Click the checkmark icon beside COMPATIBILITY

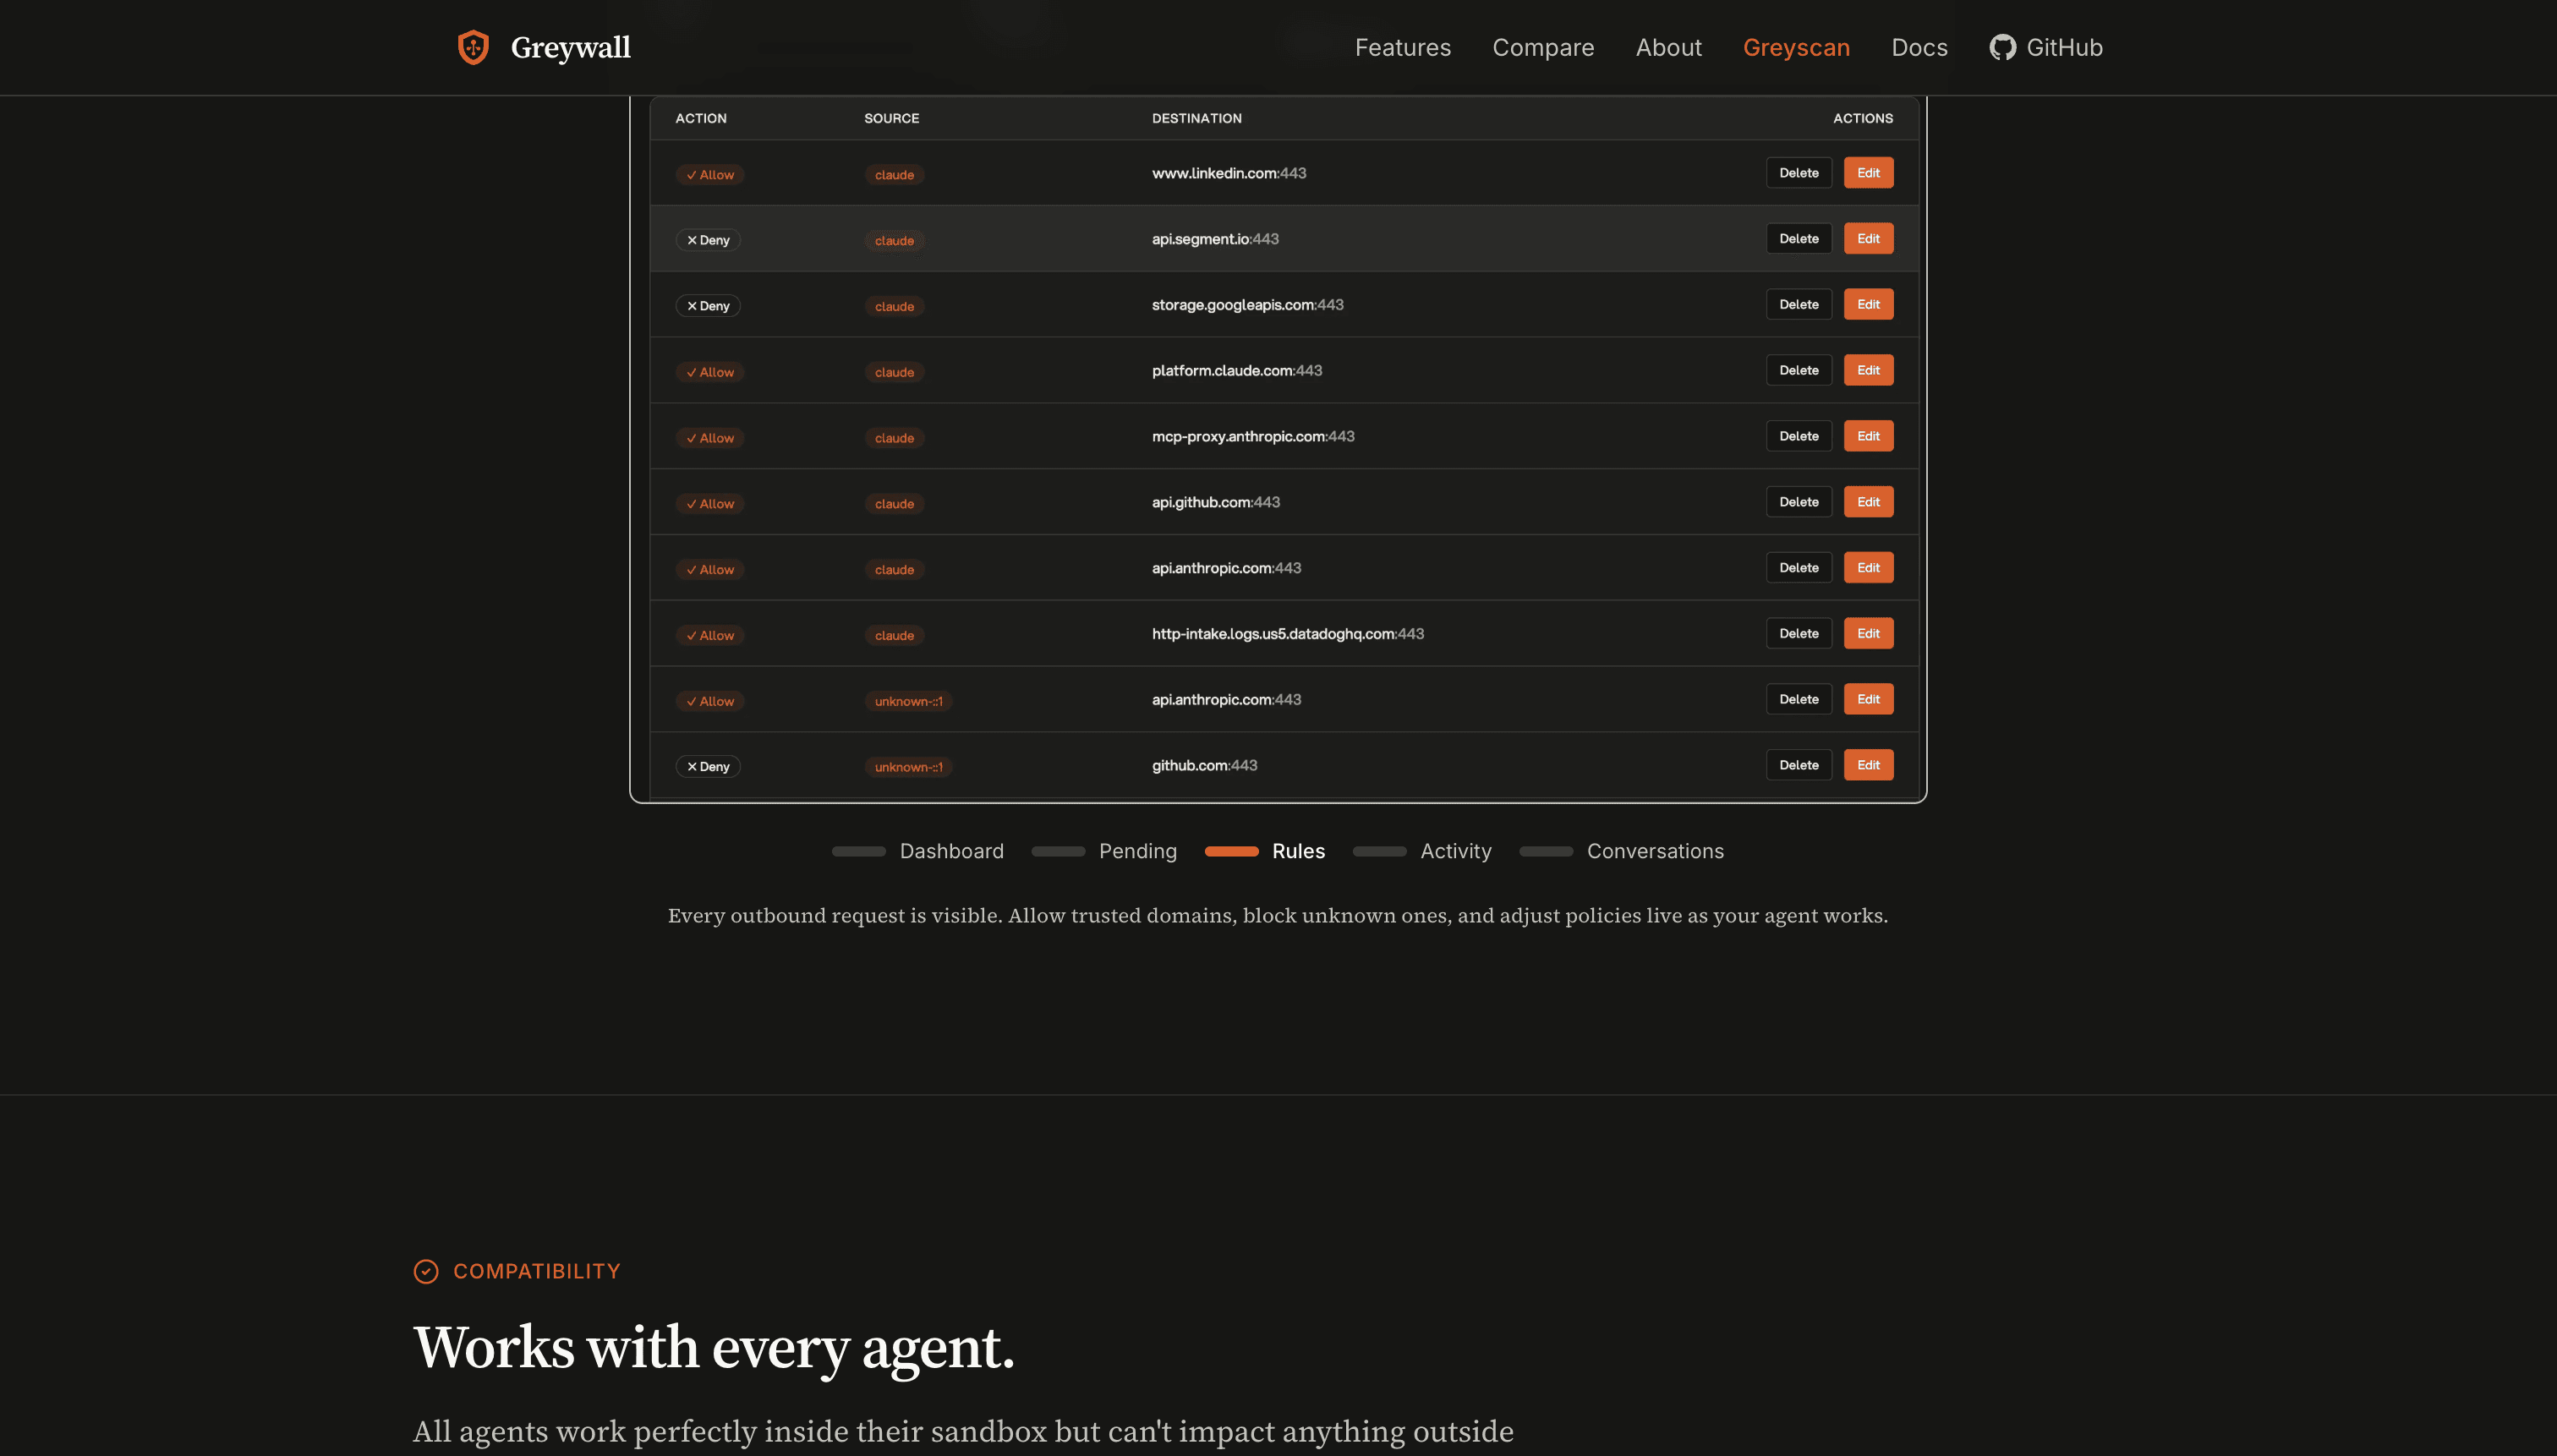click(x=427, y=1271)
